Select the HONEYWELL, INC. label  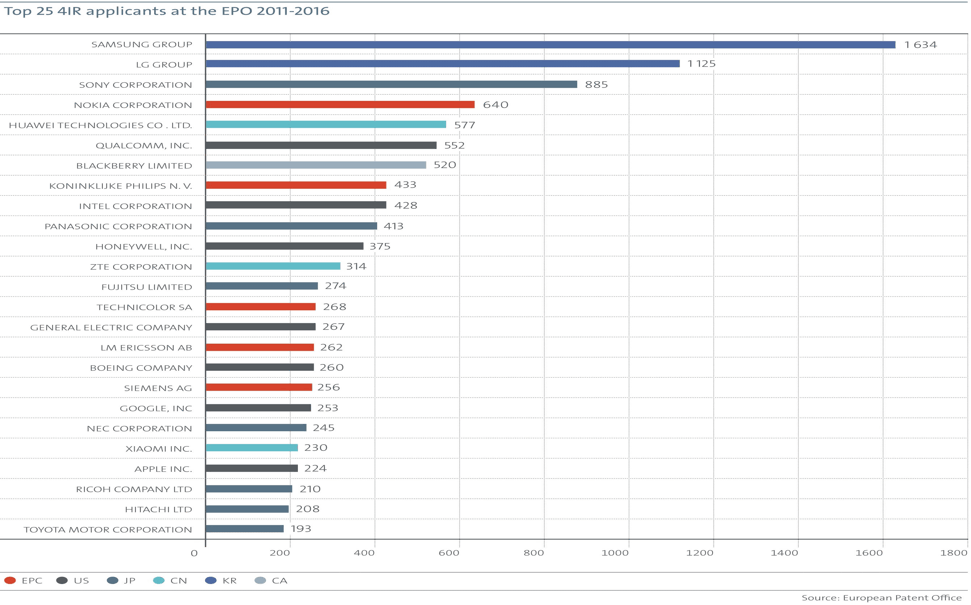[x=144, y=246]
